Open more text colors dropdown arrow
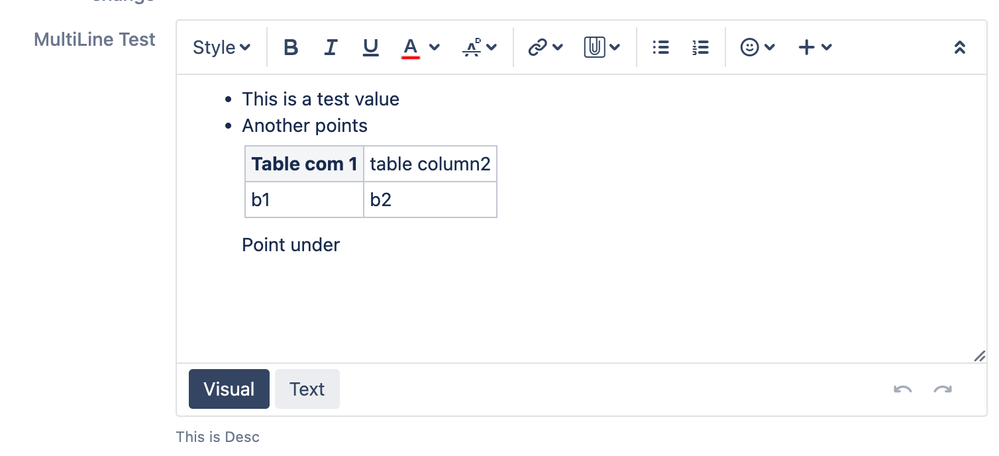999x456 pixels. [x=434, y=47]
